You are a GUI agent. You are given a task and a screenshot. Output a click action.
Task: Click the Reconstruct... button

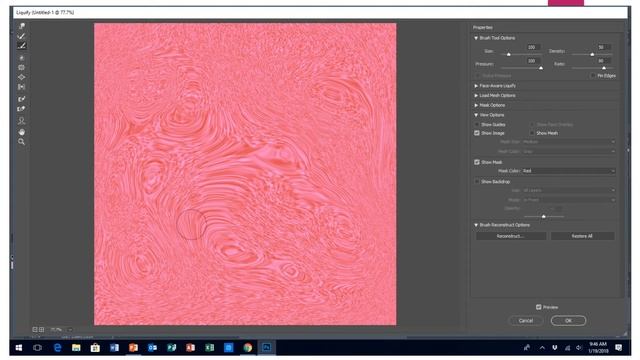[x=511, y=236]
